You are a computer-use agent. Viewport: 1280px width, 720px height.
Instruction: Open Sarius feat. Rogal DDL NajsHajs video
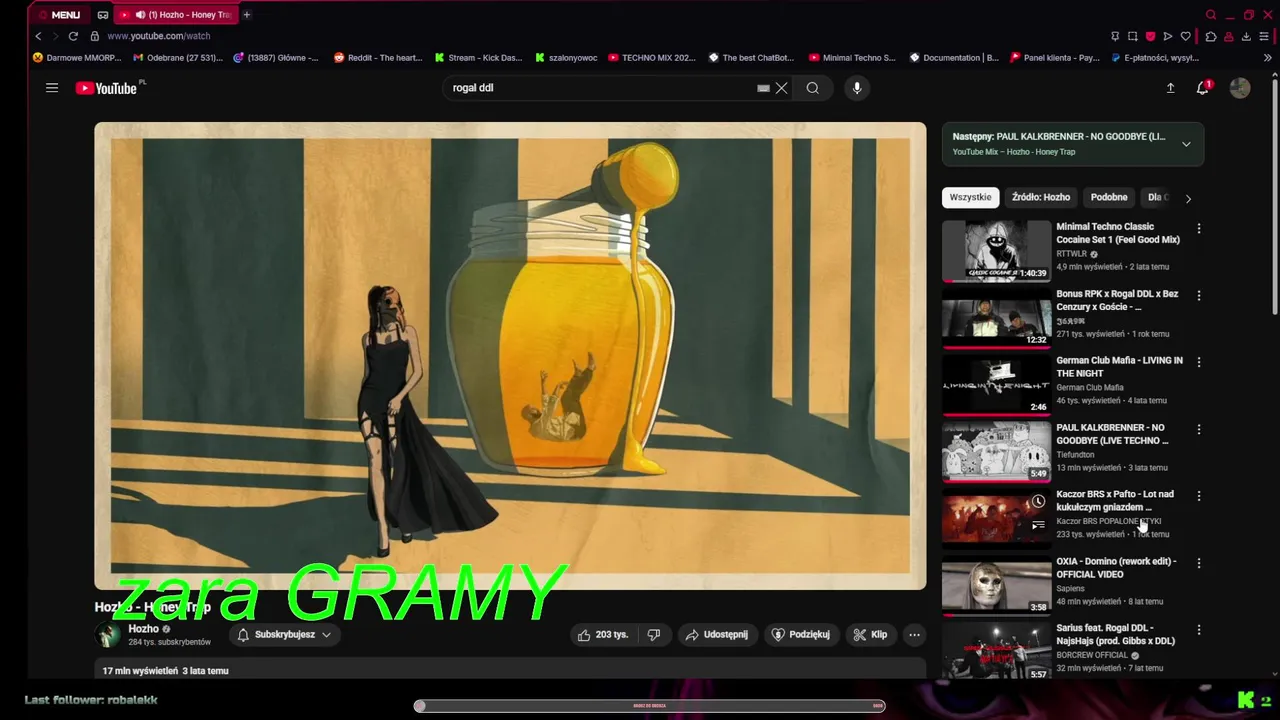1115,635
